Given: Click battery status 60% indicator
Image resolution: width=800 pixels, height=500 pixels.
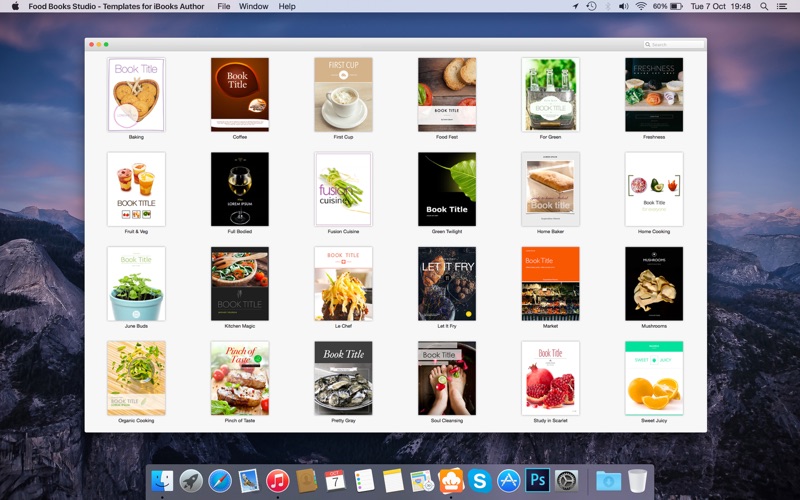Looking at the screenshot, I should (667, 6).
